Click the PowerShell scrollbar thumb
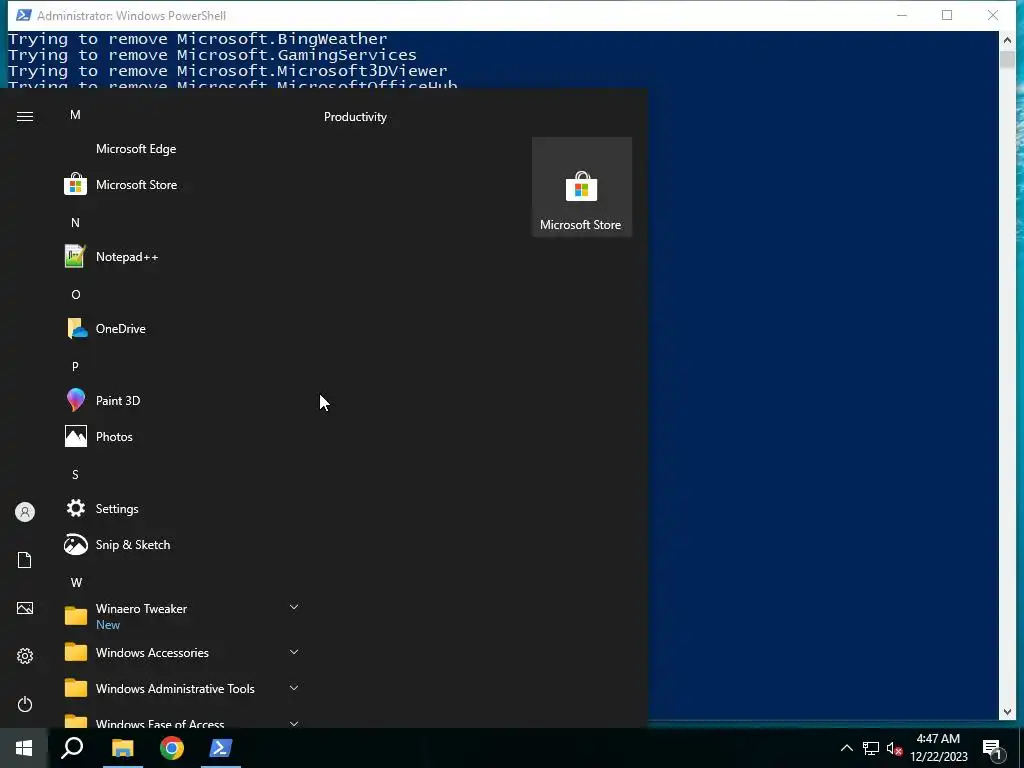The width and height of the screenshot is (1024, 768). (x=1007, y=59)
